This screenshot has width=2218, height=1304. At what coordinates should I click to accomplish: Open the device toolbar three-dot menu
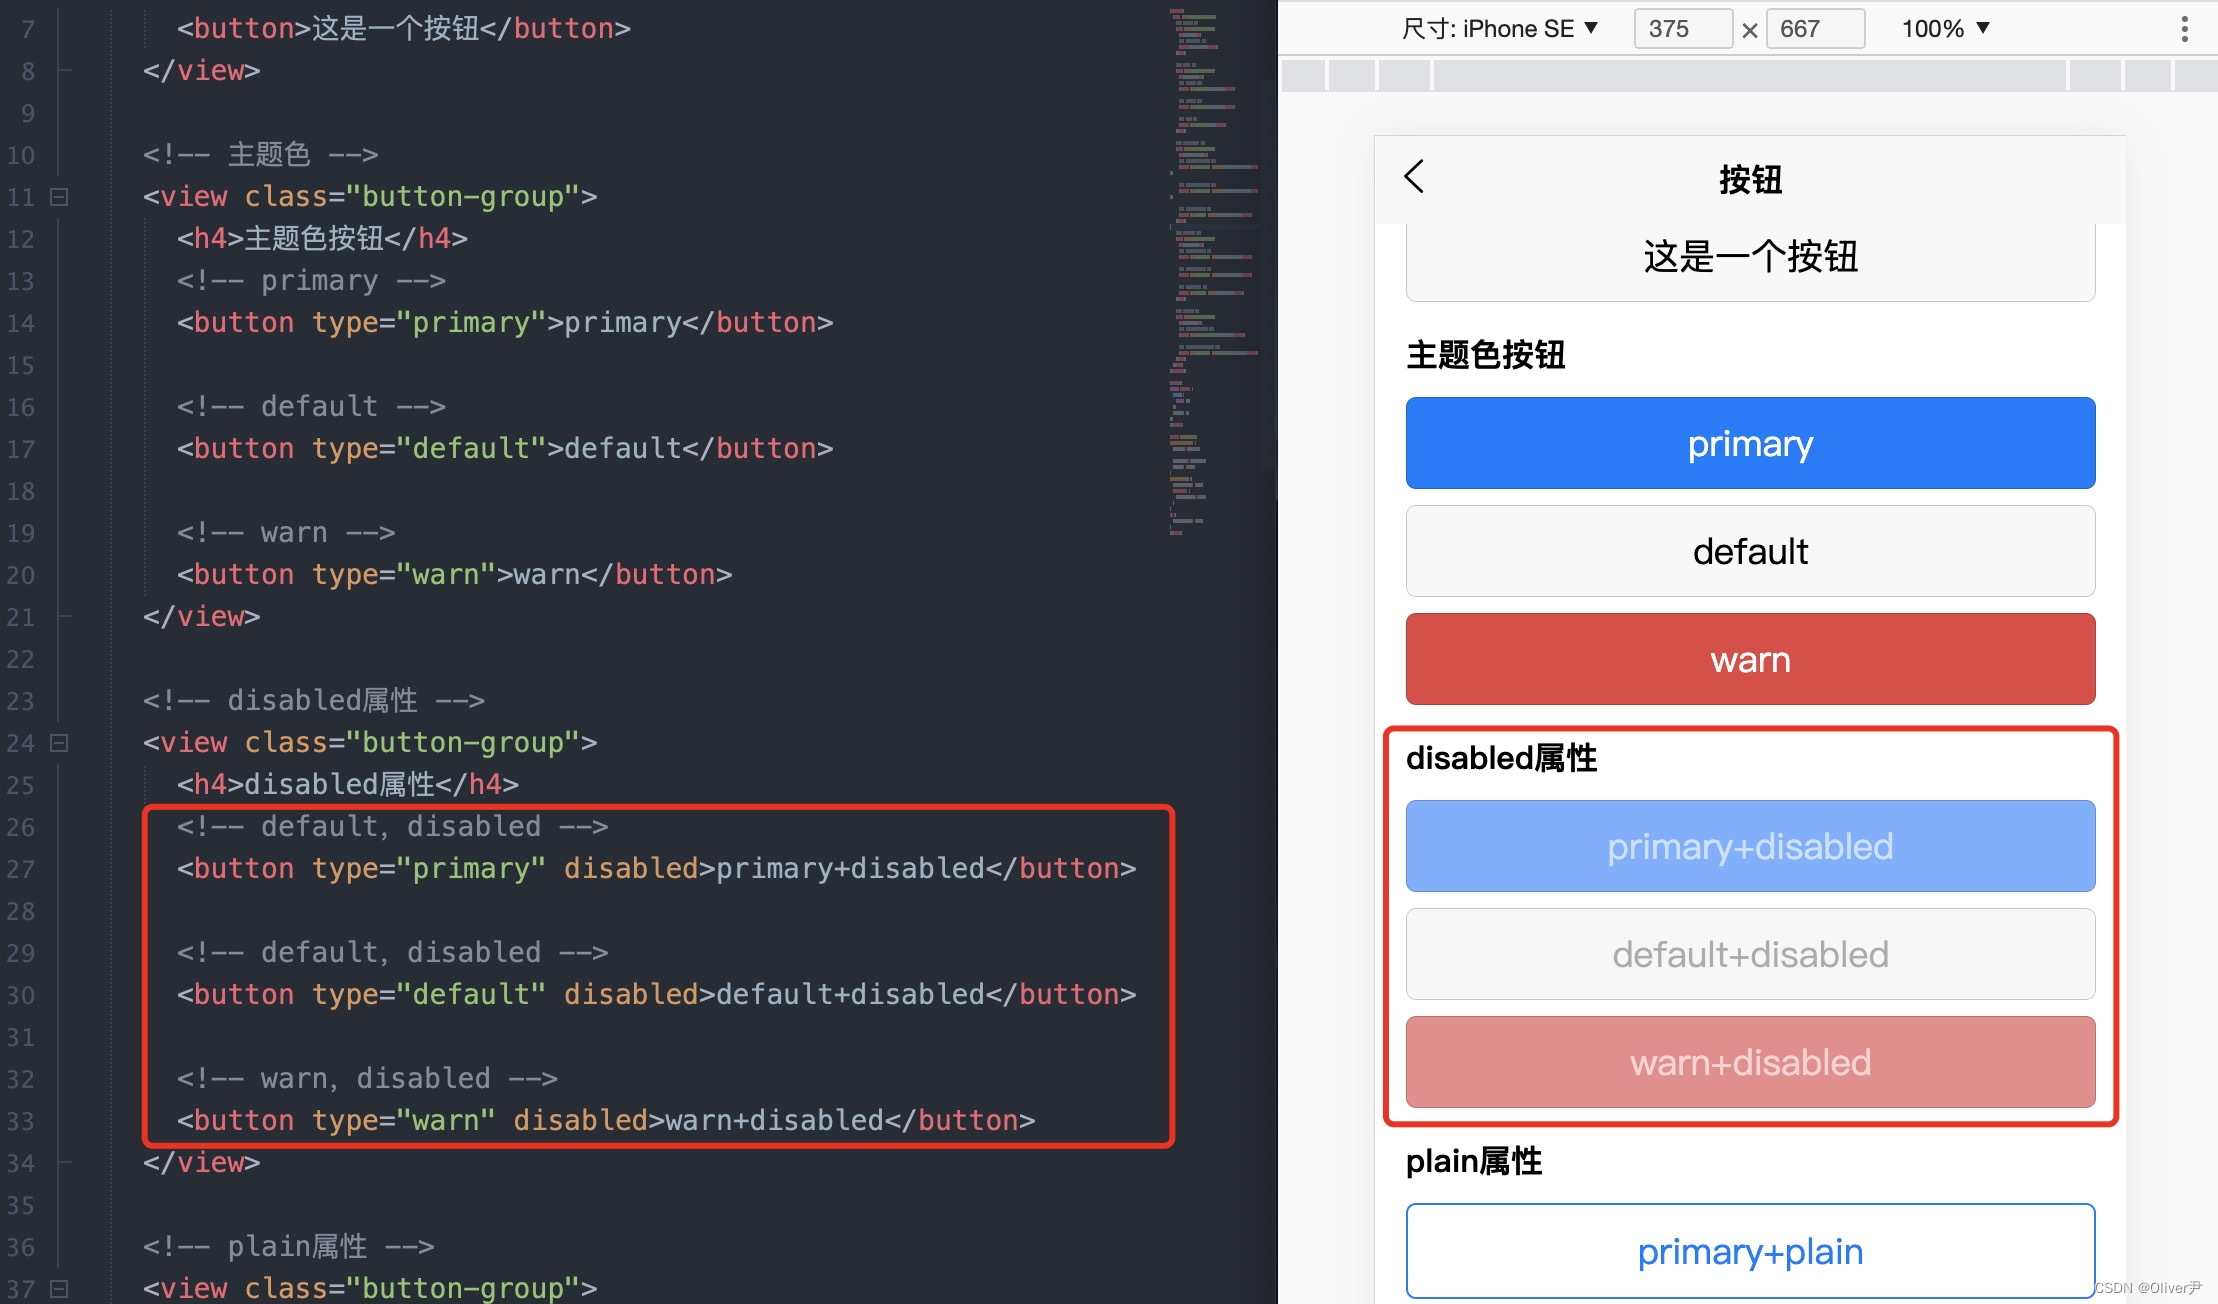pyautogui.click(x=2185, y=29)
